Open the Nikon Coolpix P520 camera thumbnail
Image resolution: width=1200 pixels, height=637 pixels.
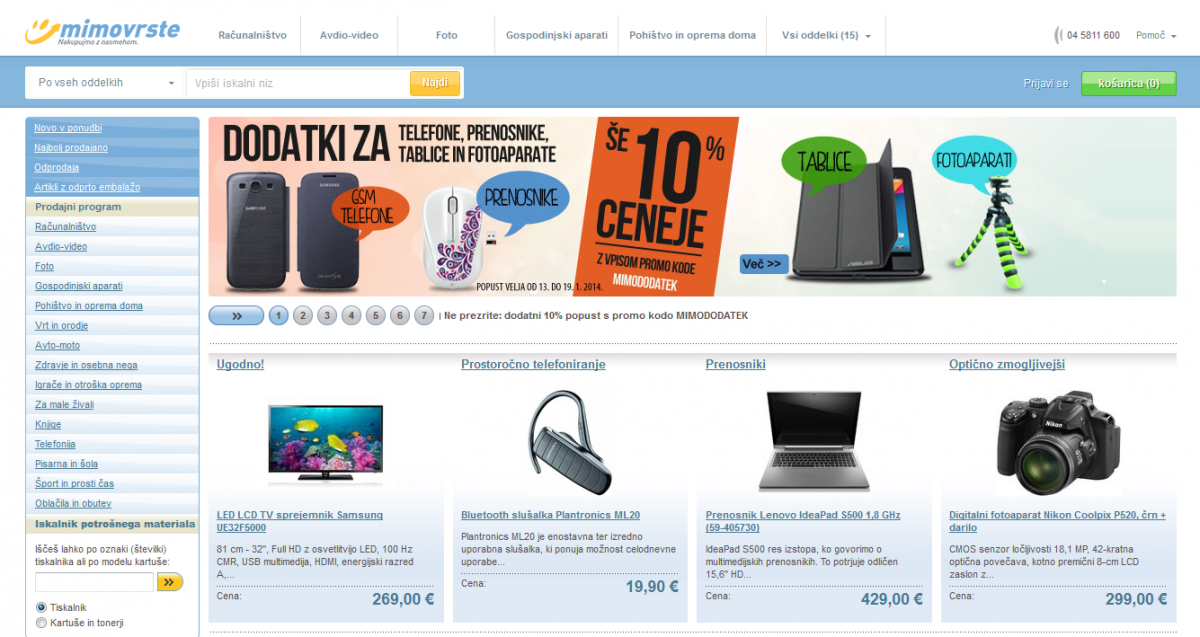[1058, 437]
